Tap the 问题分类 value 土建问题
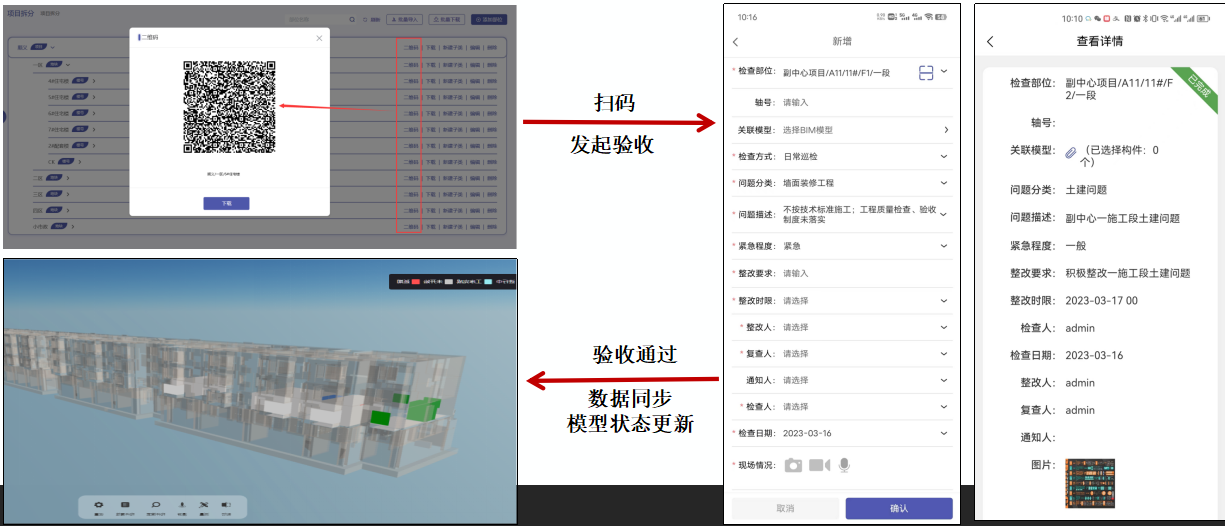The height and width of the screenshot is (526, 1225). [x=1086, y=190]
